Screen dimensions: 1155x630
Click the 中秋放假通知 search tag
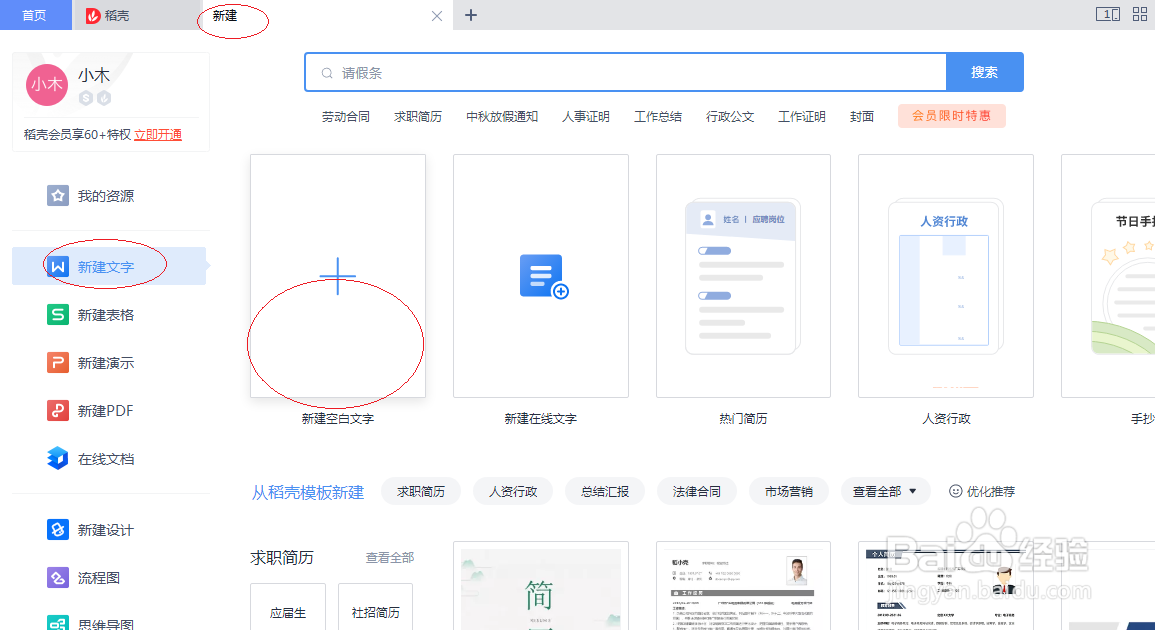click(502, 116)
